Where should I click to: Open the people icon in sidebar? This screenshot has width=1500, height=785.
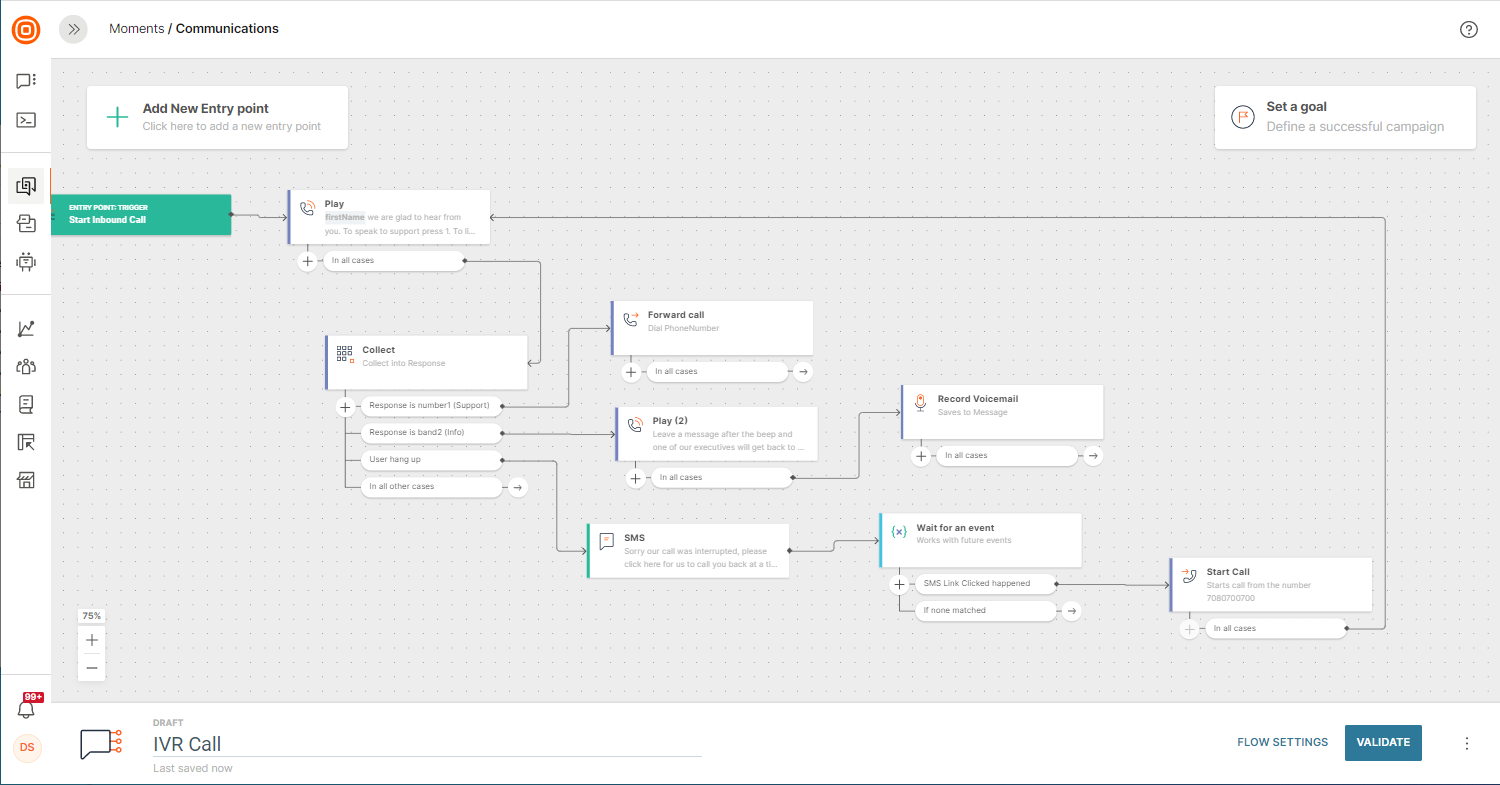pyautogui.click(x=26, y=366)
